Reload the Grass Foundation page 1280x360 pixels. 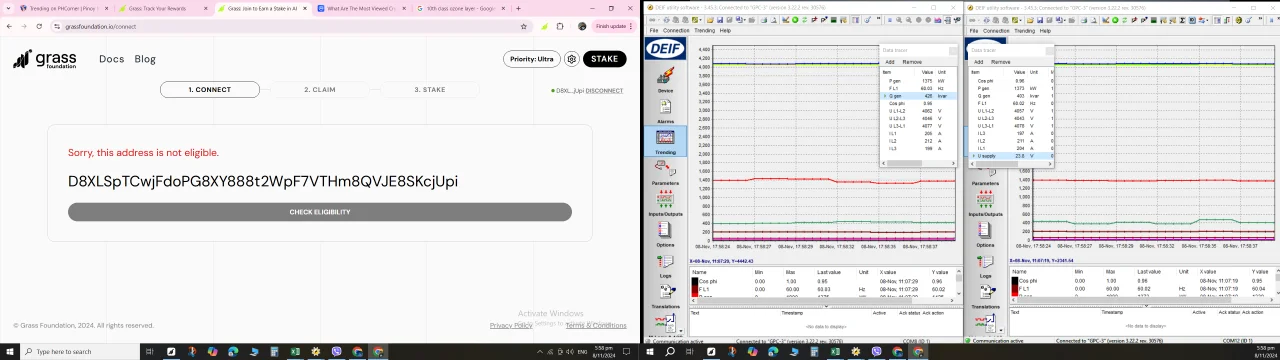pyautogui.click(x=40, y=27)
